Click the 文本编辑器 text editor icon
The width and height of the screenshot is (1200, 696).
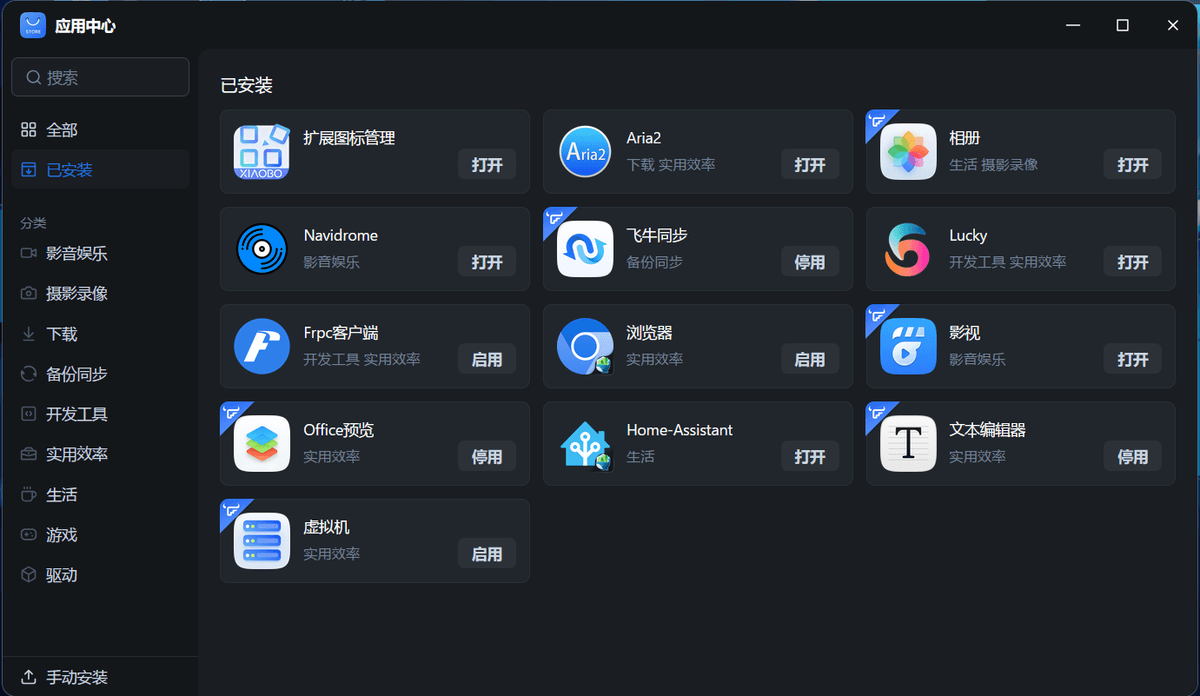tap(908, 444)
